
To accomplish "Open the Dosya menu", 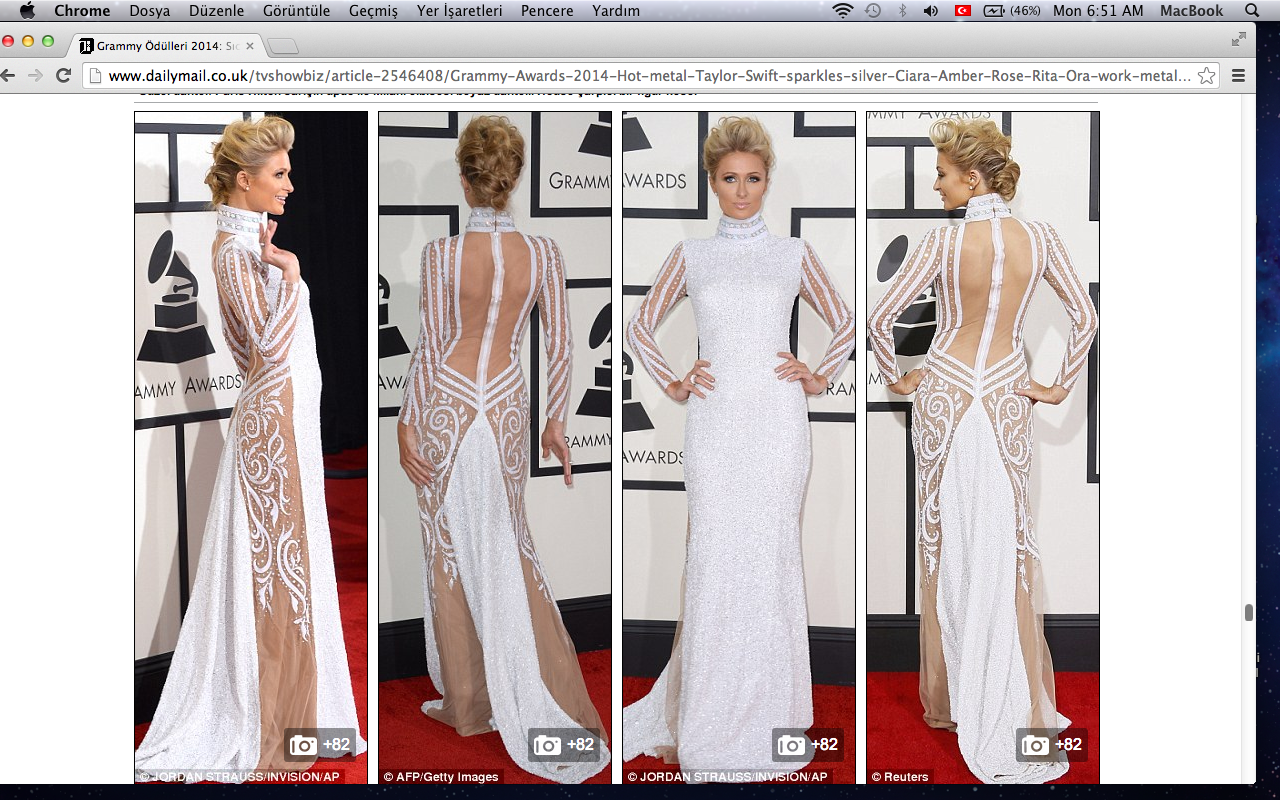I will [x=149, y=11].
